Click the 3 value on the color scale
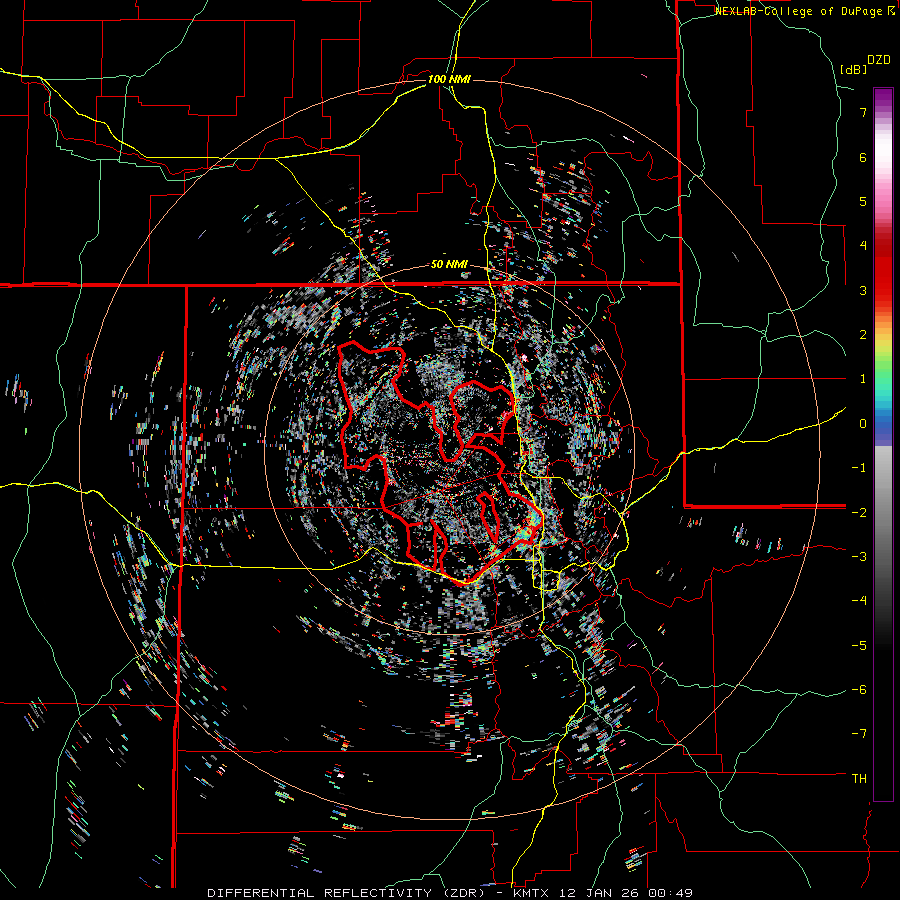Viewport: 900px width, 900px height. point(863,290)
